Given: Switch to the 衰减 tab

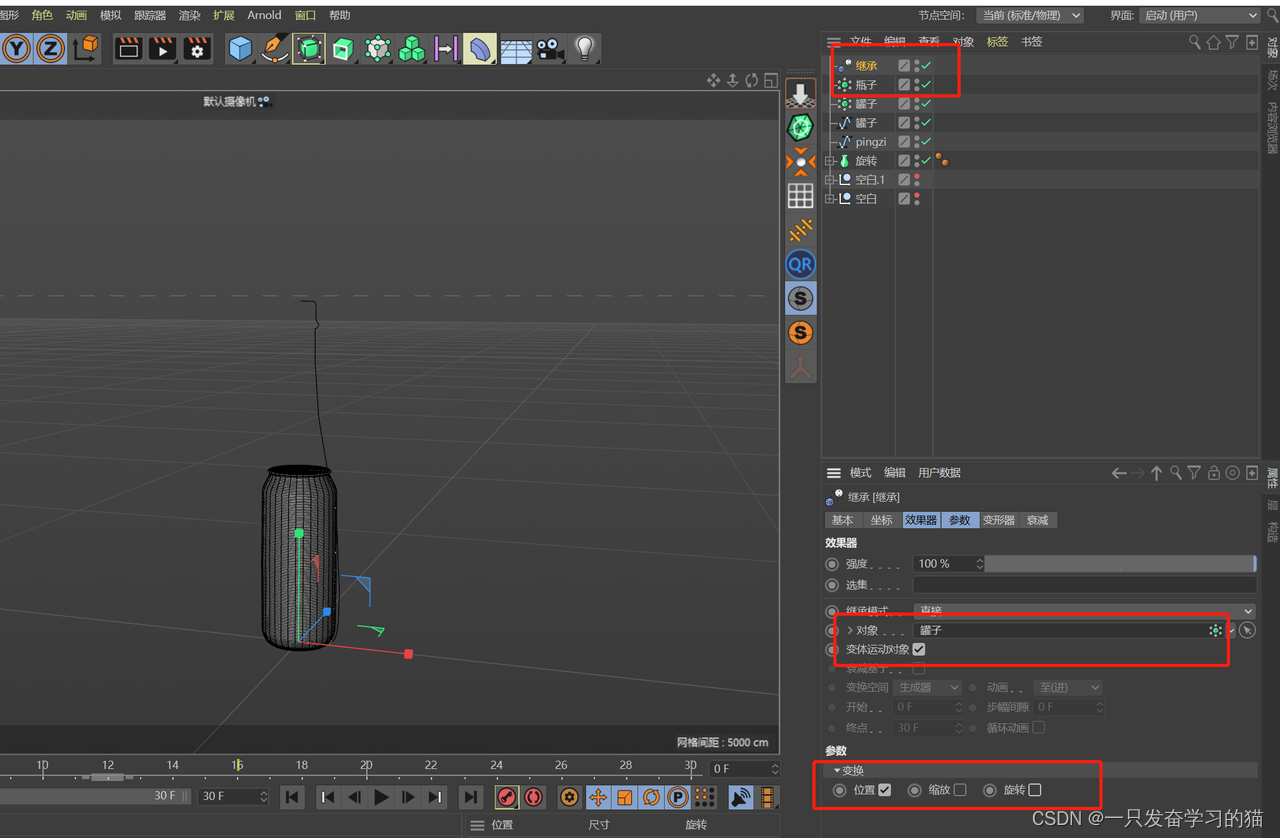Looking at the screenshot, I should coord(1037,520).
